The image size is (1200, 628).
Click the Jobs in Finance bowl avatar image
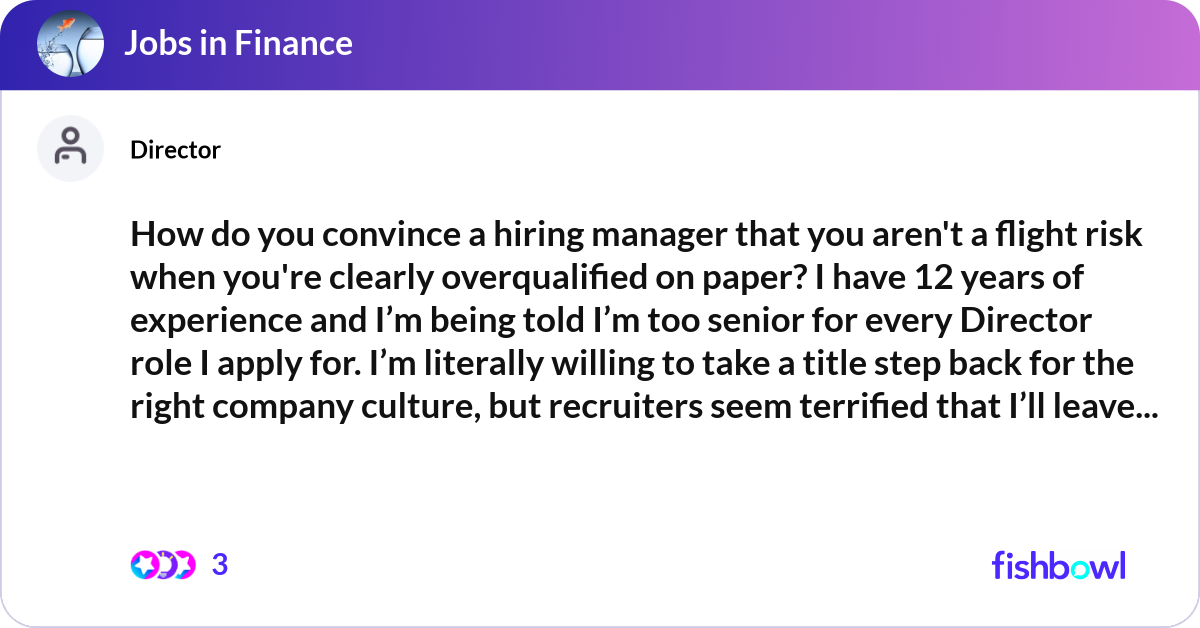[x=70, y=43]
